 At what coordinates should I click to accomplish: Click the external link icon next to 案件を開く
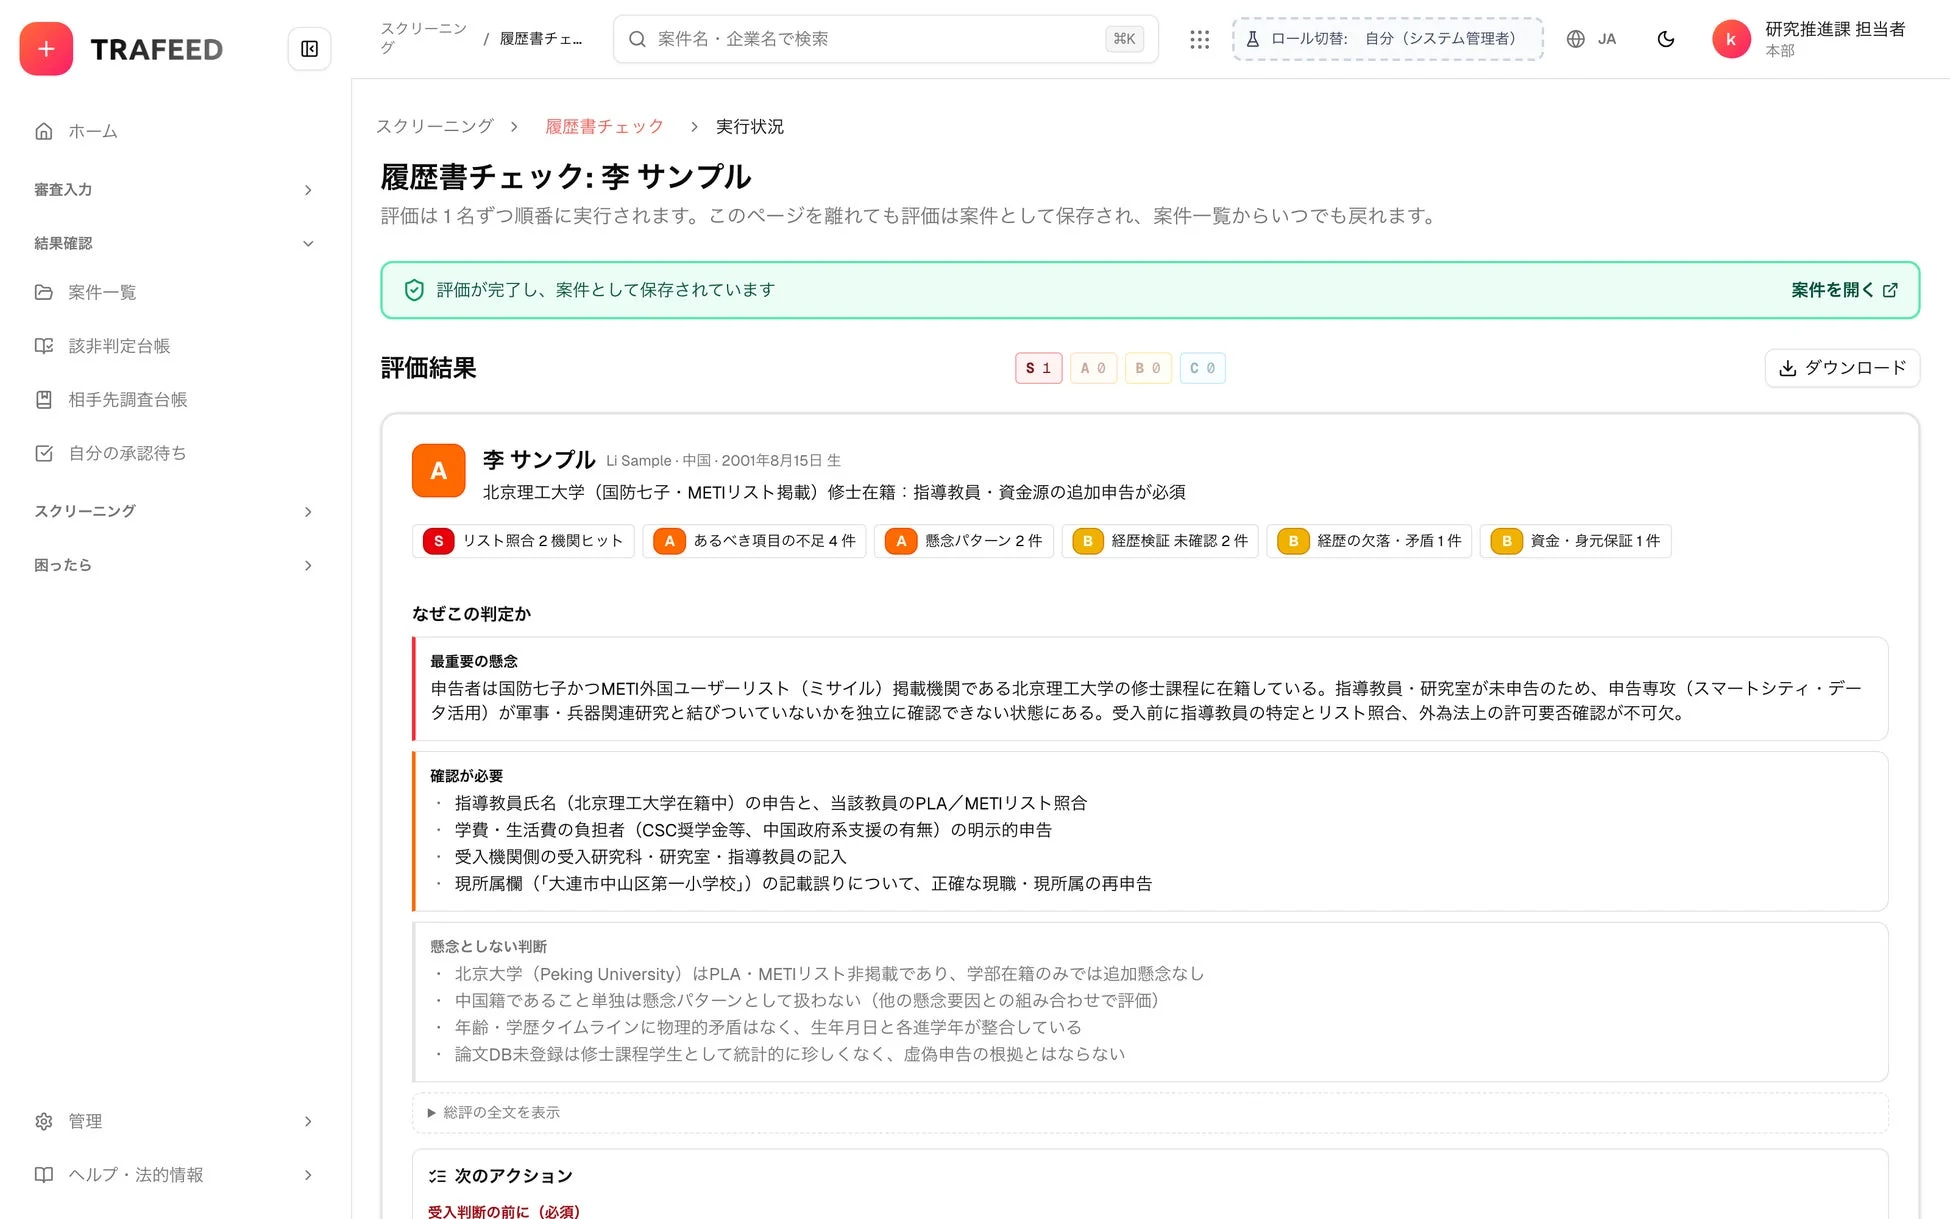click(1890, 290)
